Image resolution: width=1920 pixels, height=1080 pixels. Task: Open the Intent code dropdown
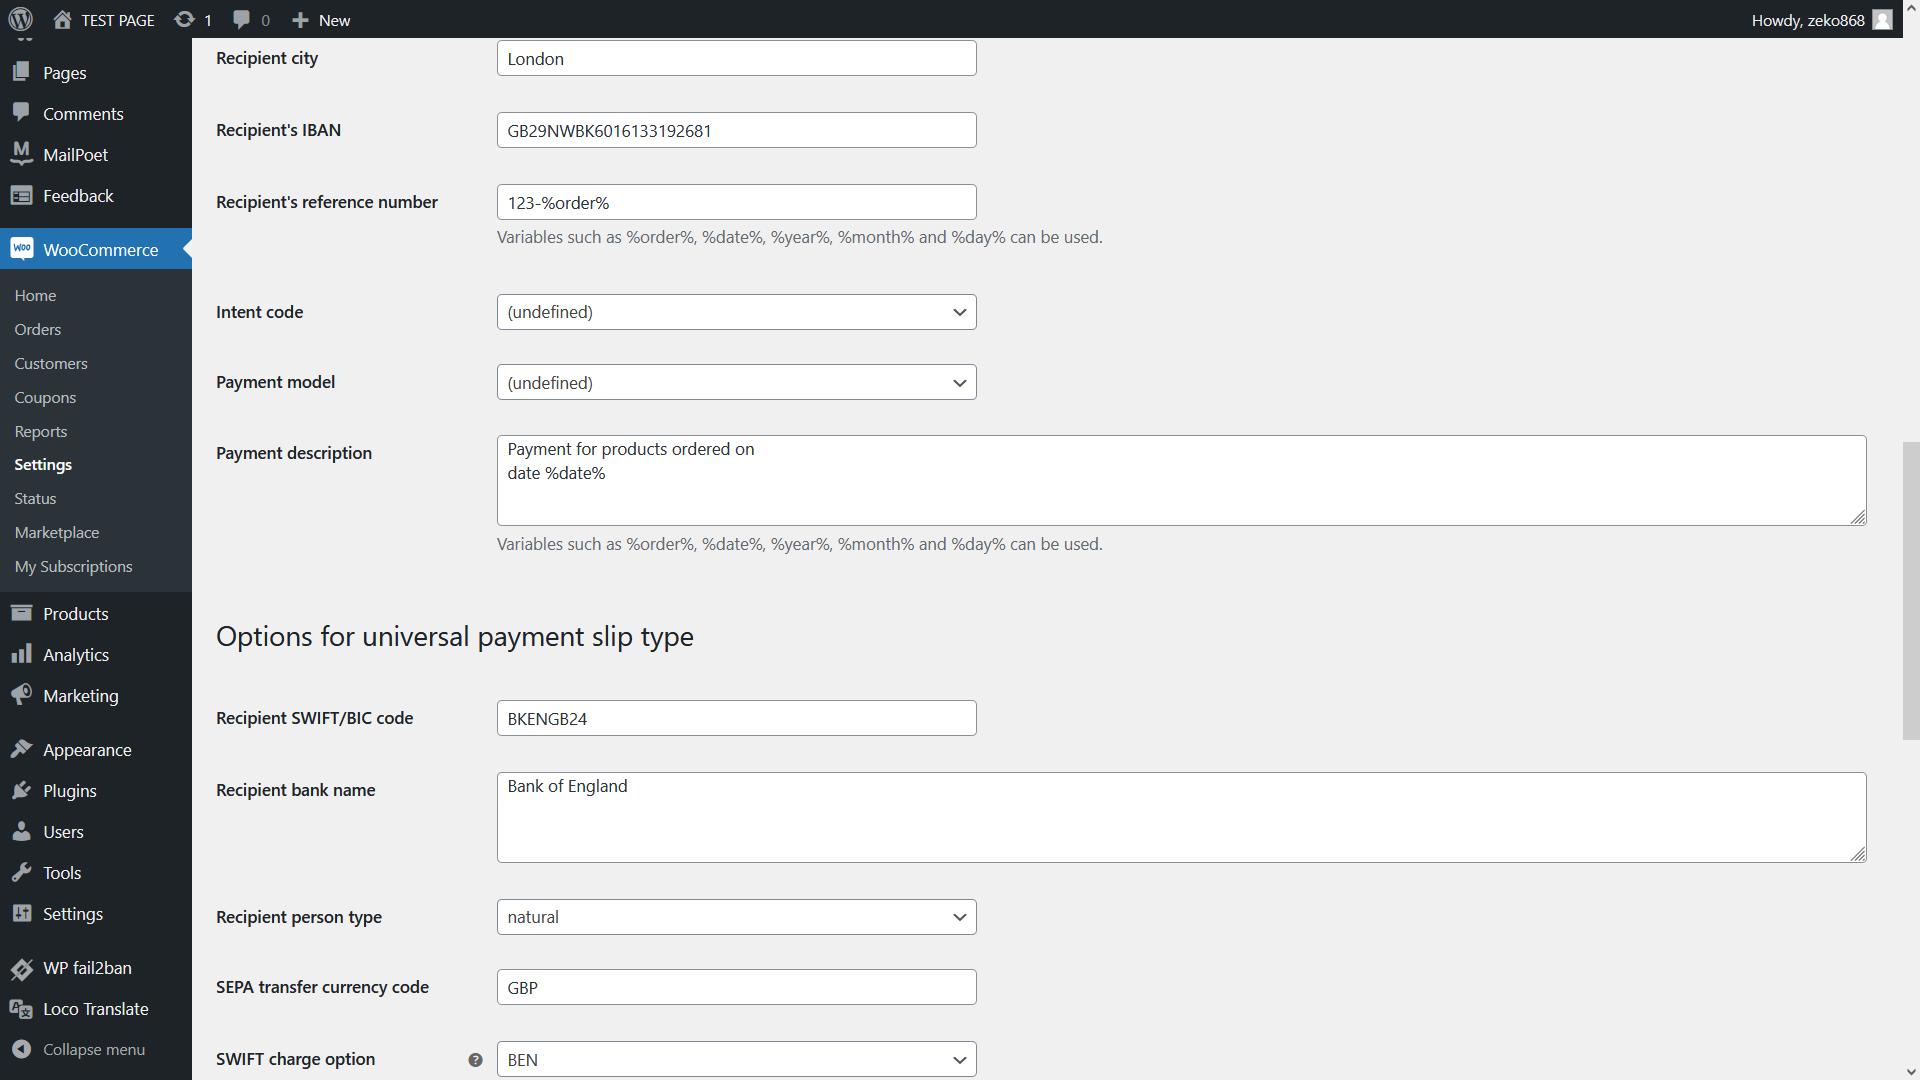pyautogui.click(x=736, y=312)
